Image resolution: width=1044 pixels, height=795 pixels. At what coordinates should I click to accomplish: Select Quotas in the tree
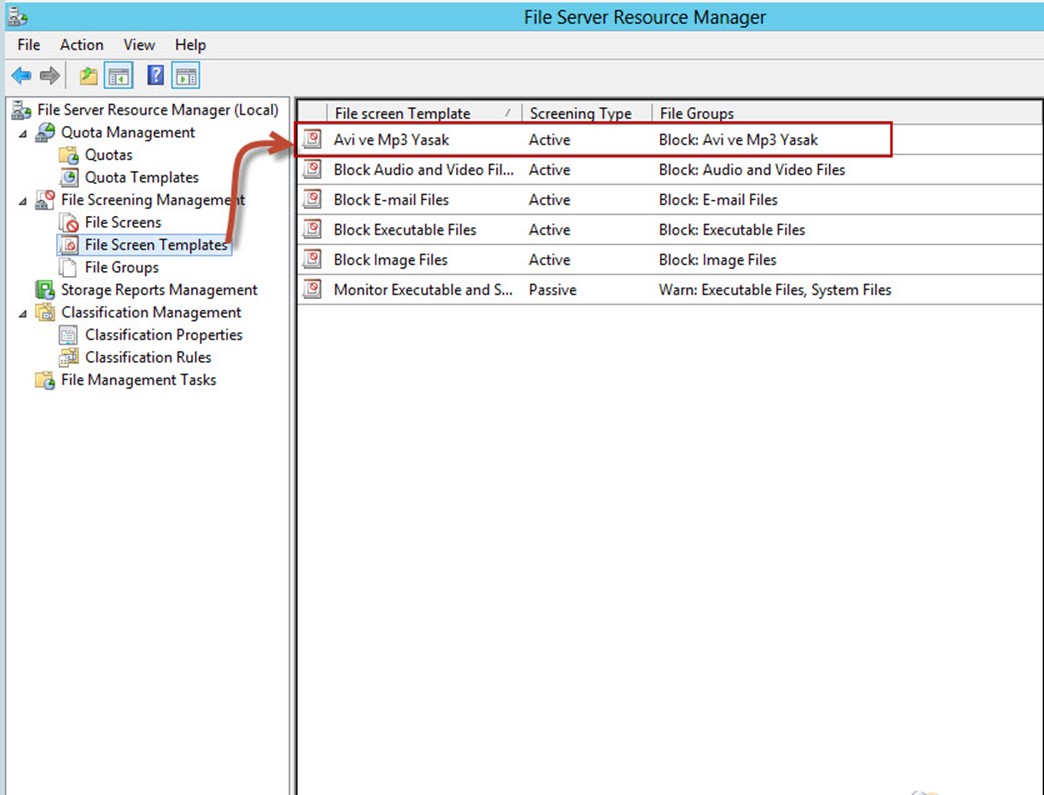(109, 155)
